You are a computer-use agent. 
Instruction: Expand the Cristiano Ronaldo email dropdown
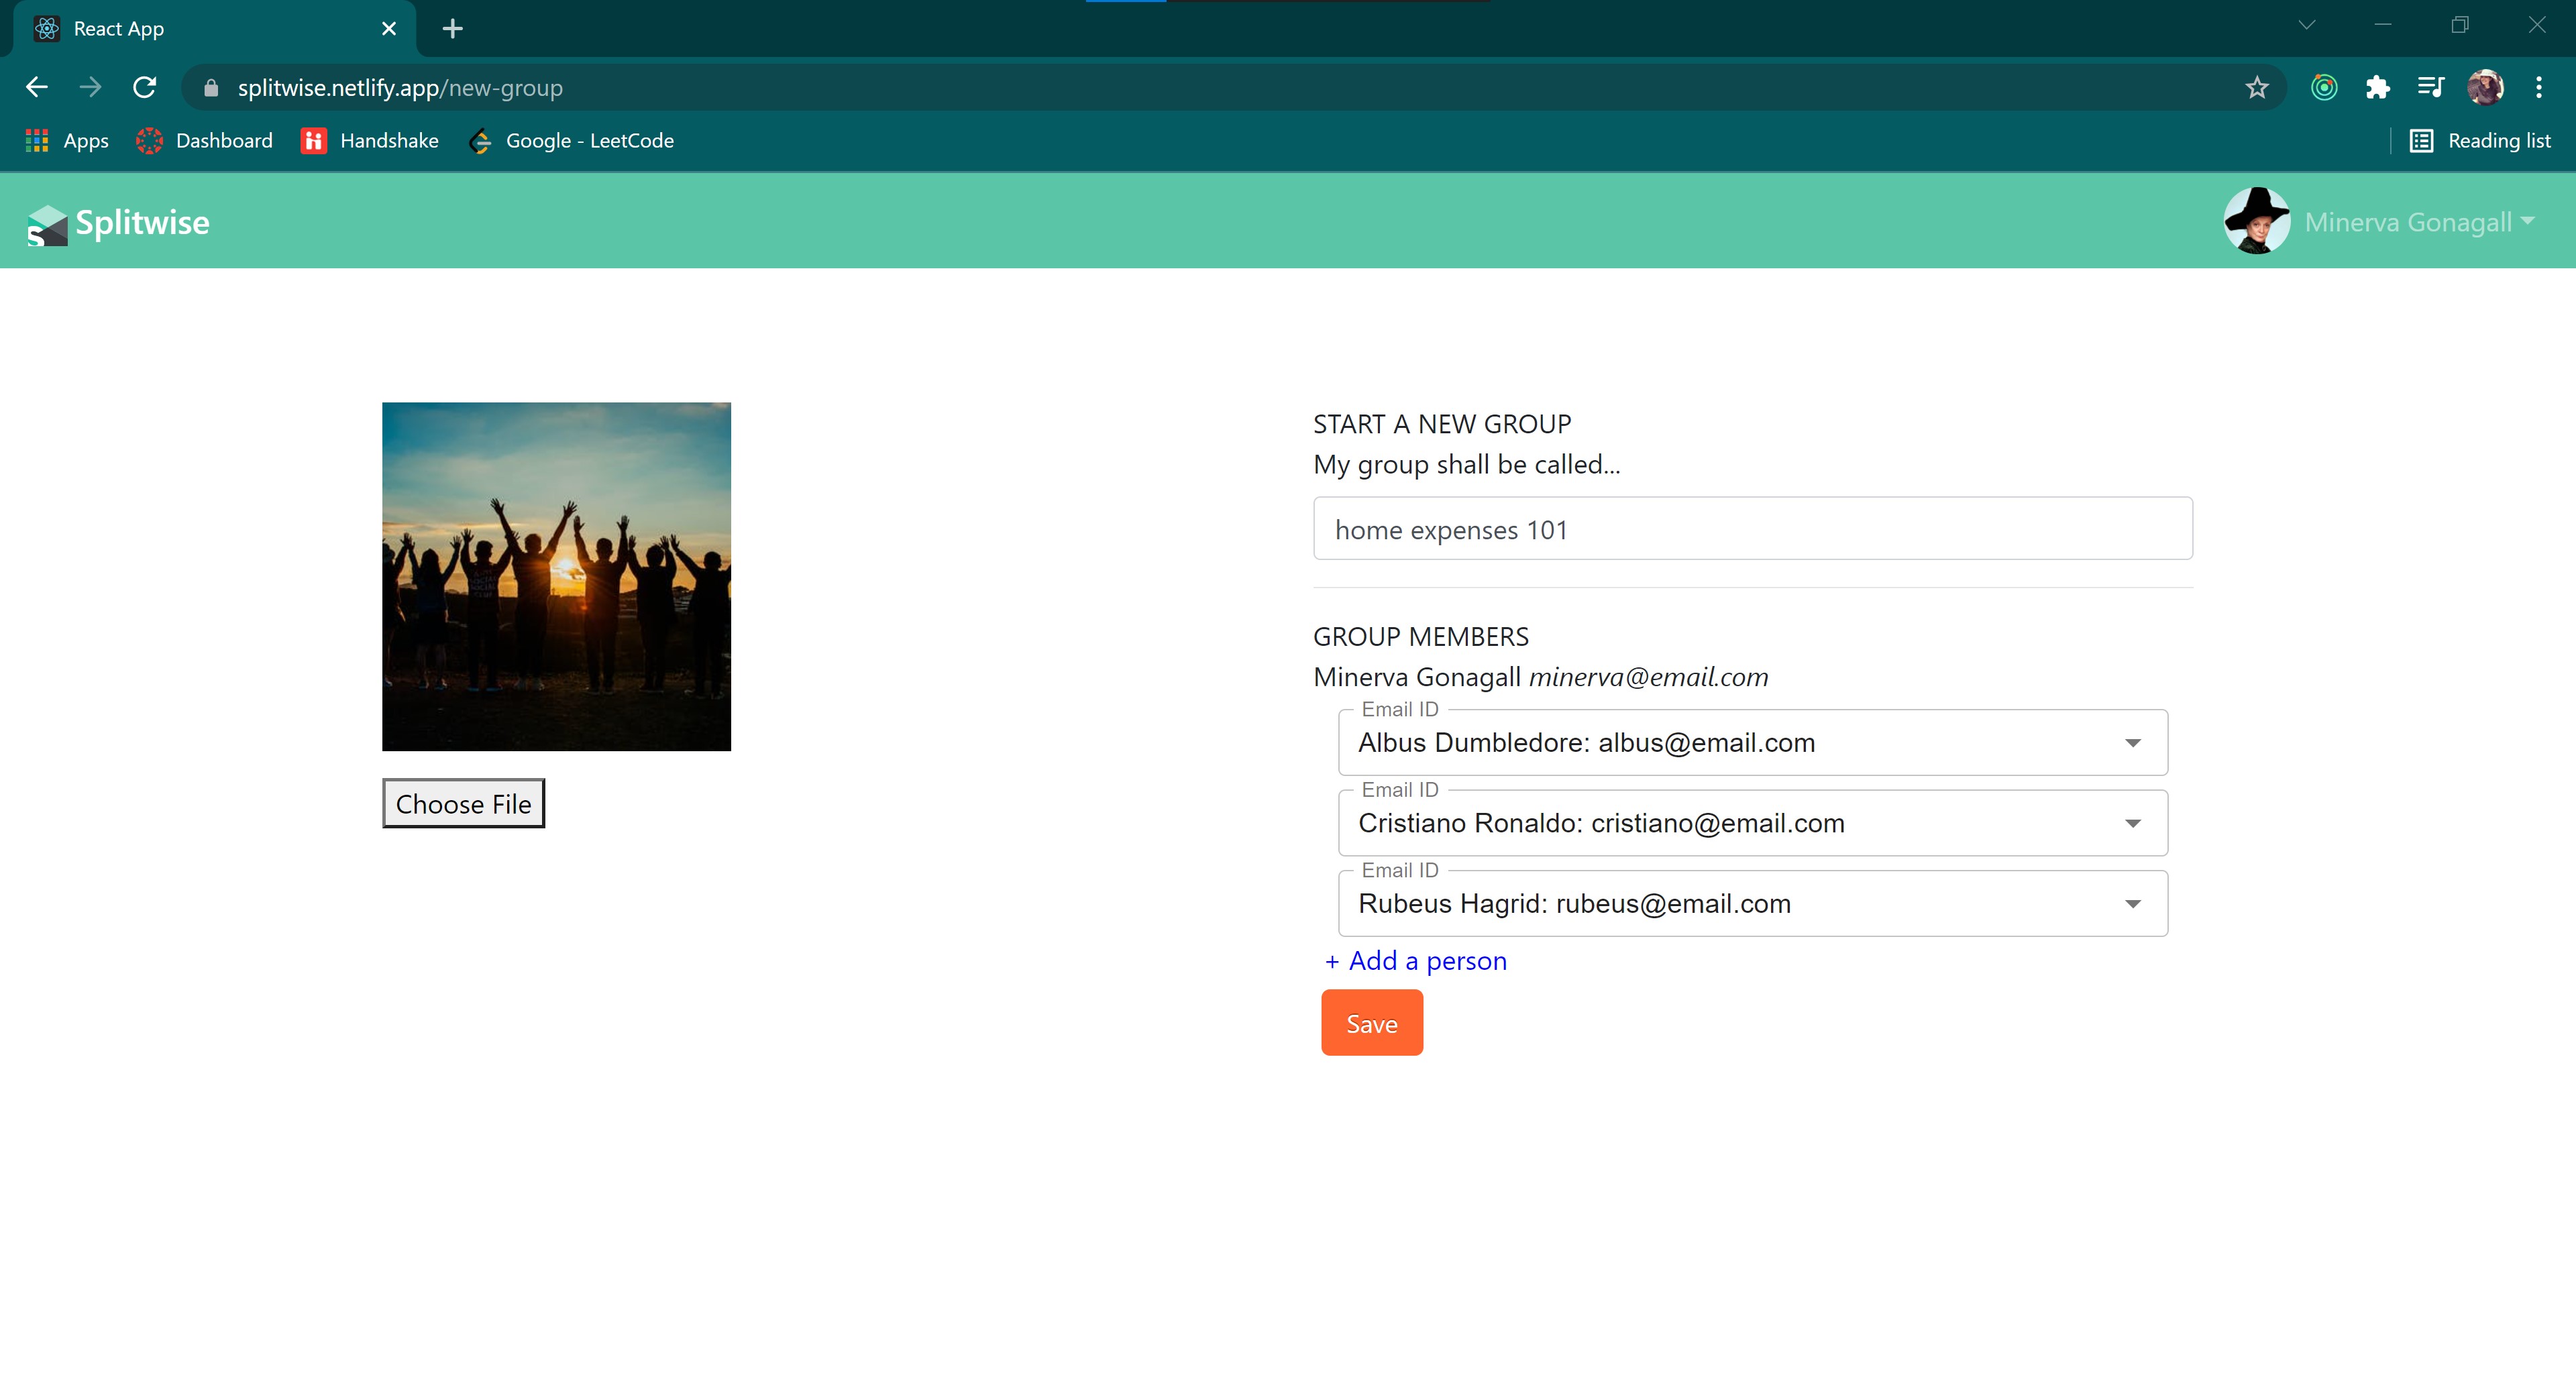coord(2132,823)
